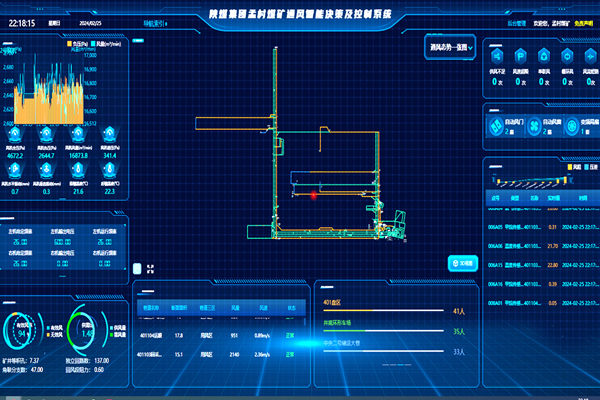This screenshot has width=600, height=400.
Task: Toggle the white square map checkbox
Action: 137,268
